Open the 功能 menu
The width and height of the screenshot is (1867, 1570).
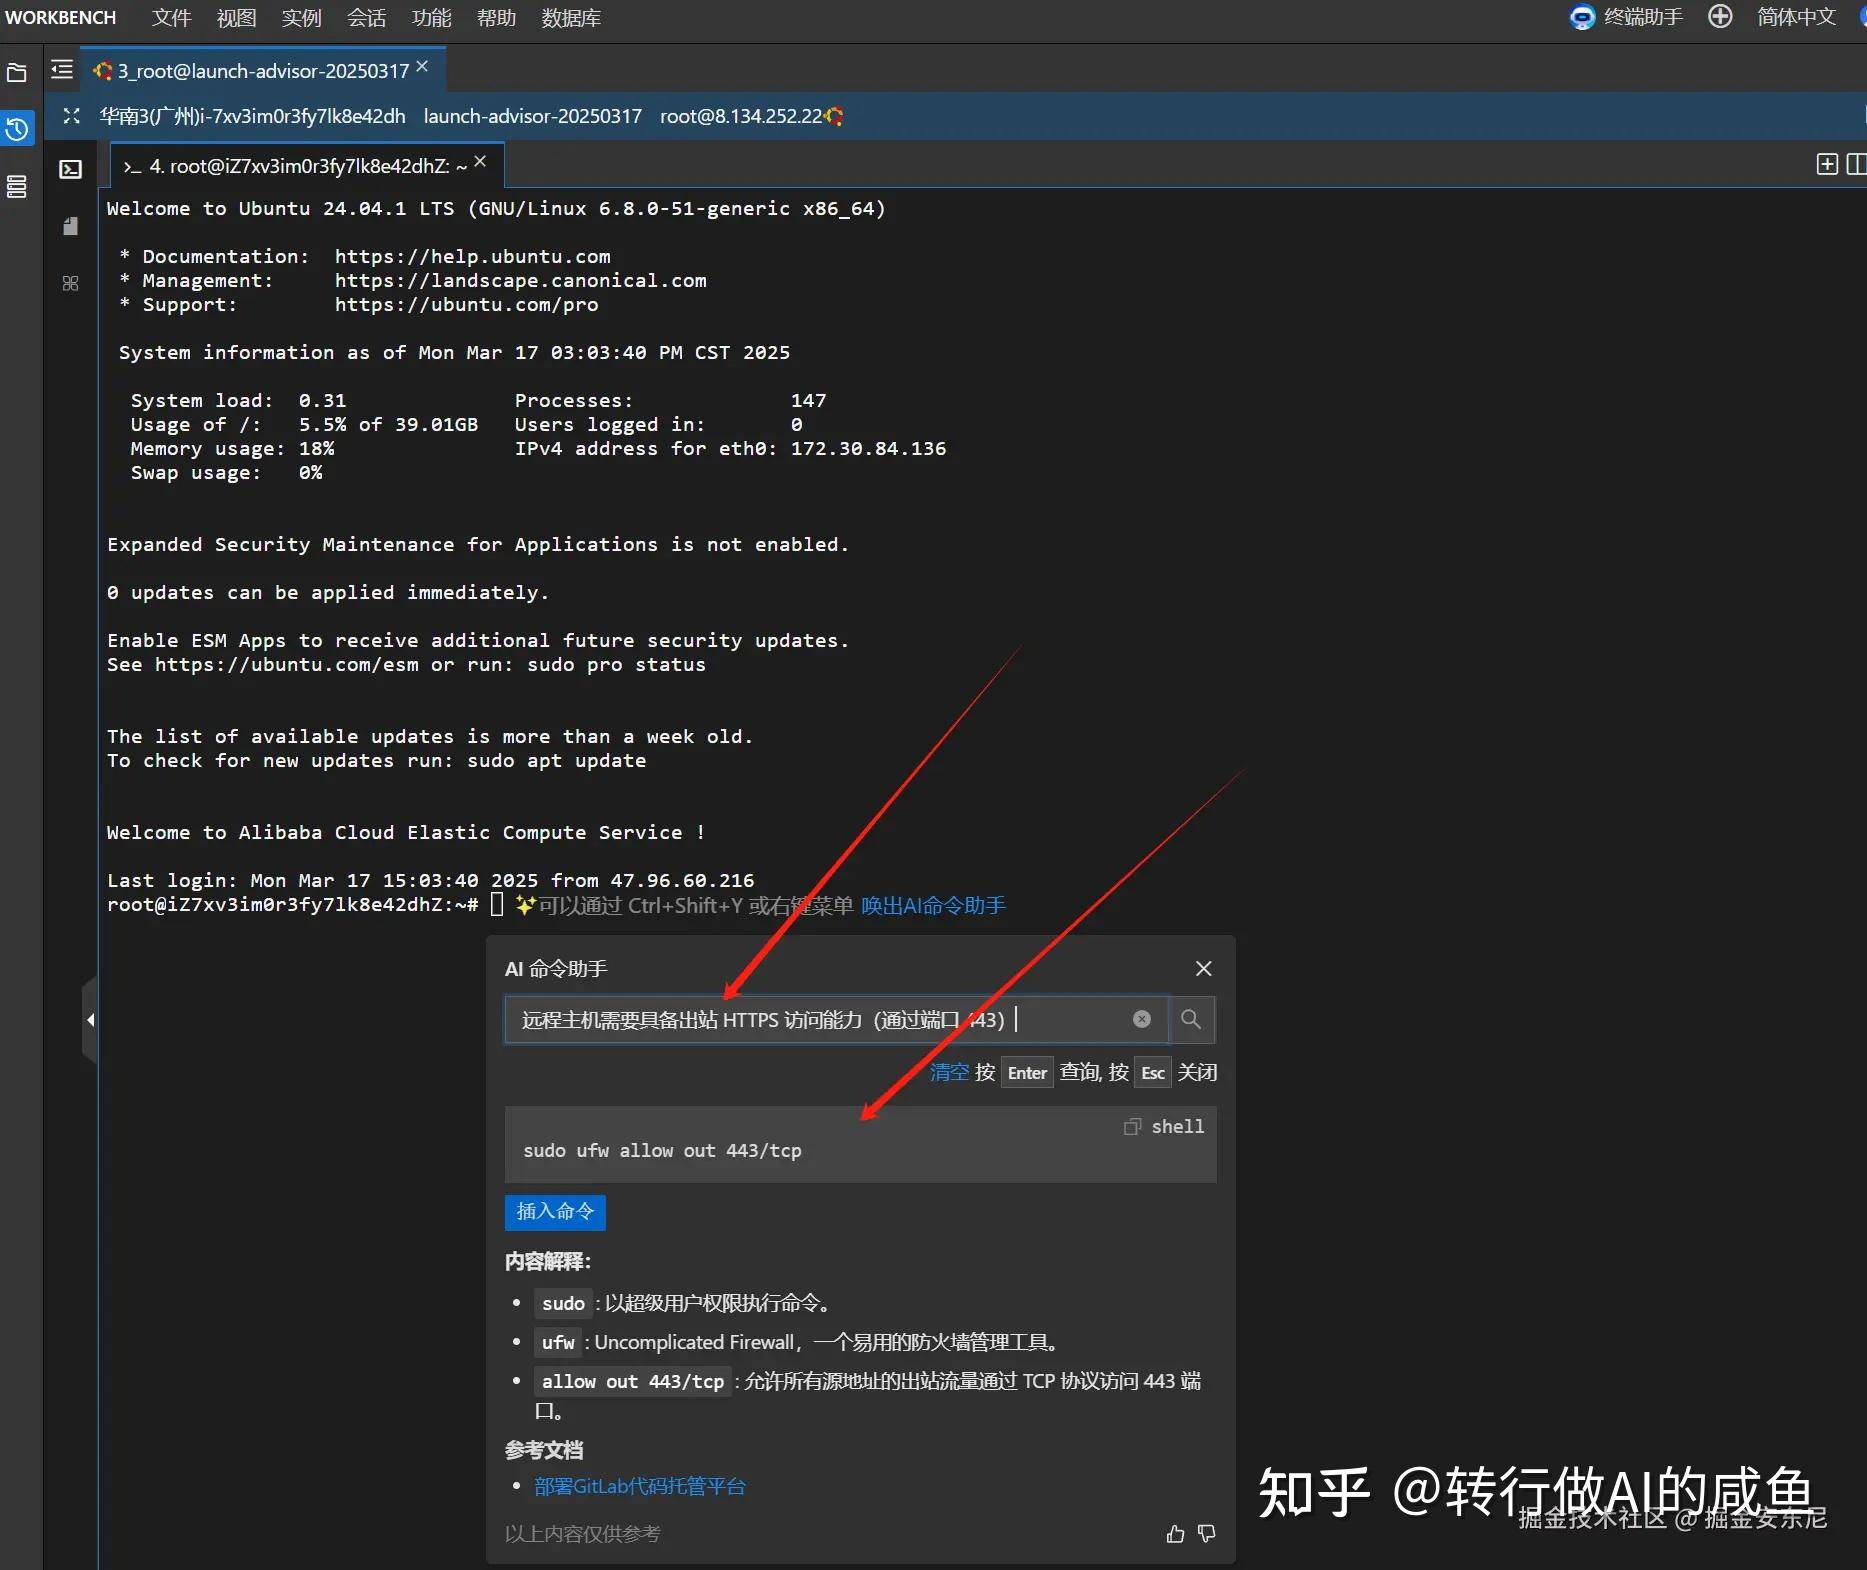pyautogui.click(x=431, y=18)
